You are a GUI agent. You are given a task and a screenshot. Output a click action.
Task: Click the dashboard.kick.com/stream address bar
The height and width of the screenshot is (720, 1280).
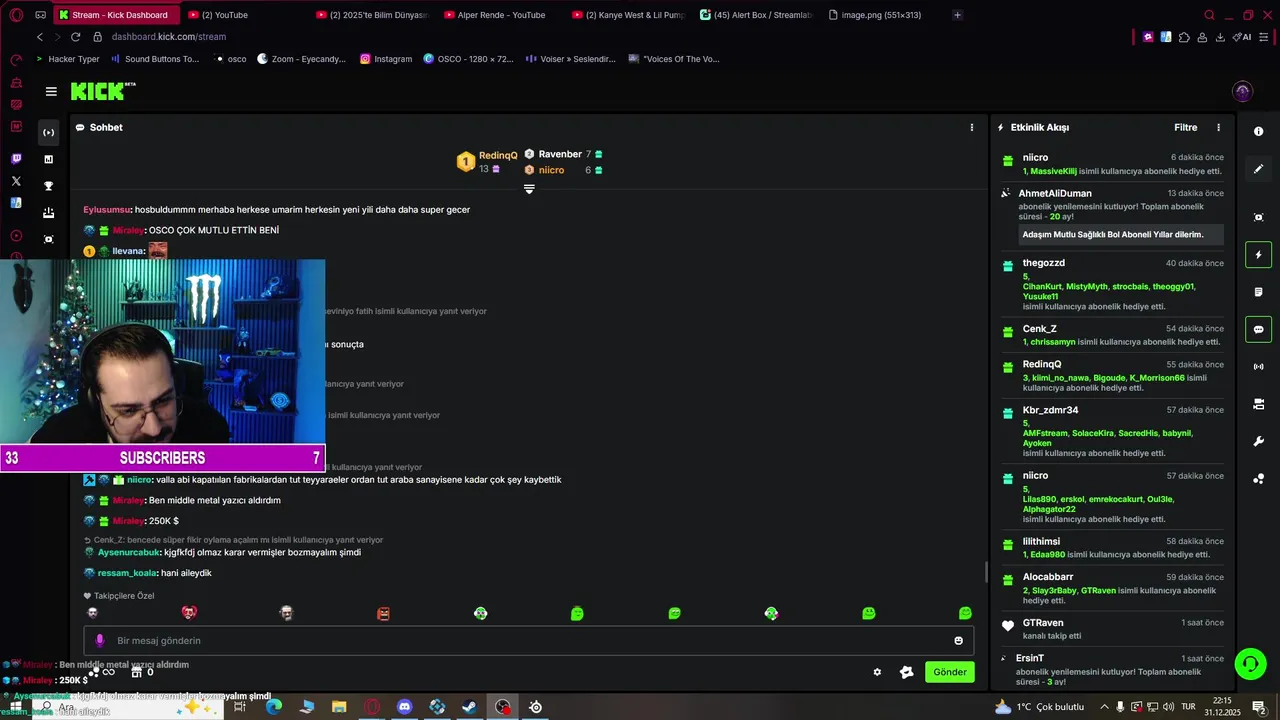click(x=169, y=37)
